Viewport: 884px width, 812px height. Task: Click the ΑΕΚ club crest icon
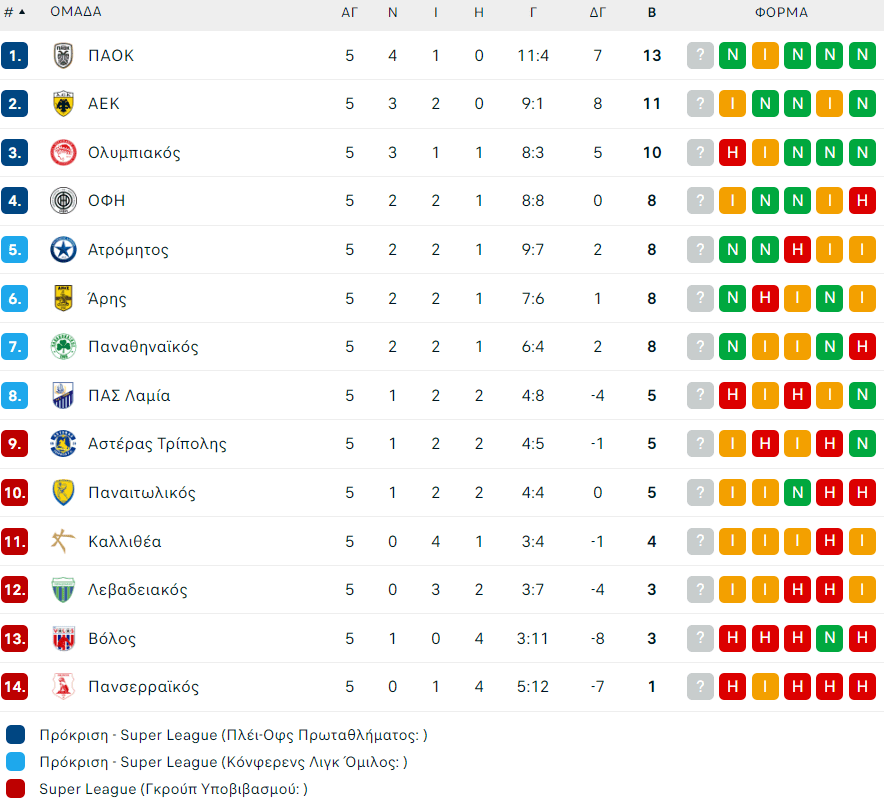[64, 104]
